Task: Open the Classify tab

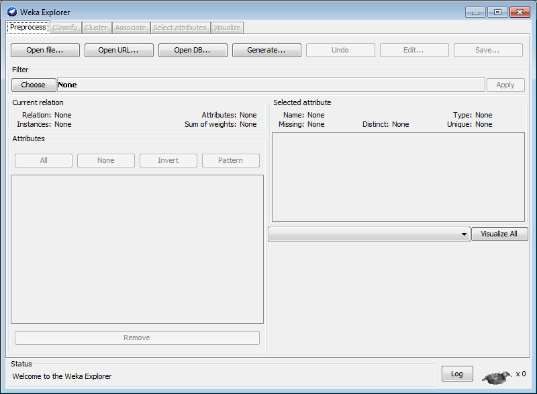Action: (x=65, y=27)
